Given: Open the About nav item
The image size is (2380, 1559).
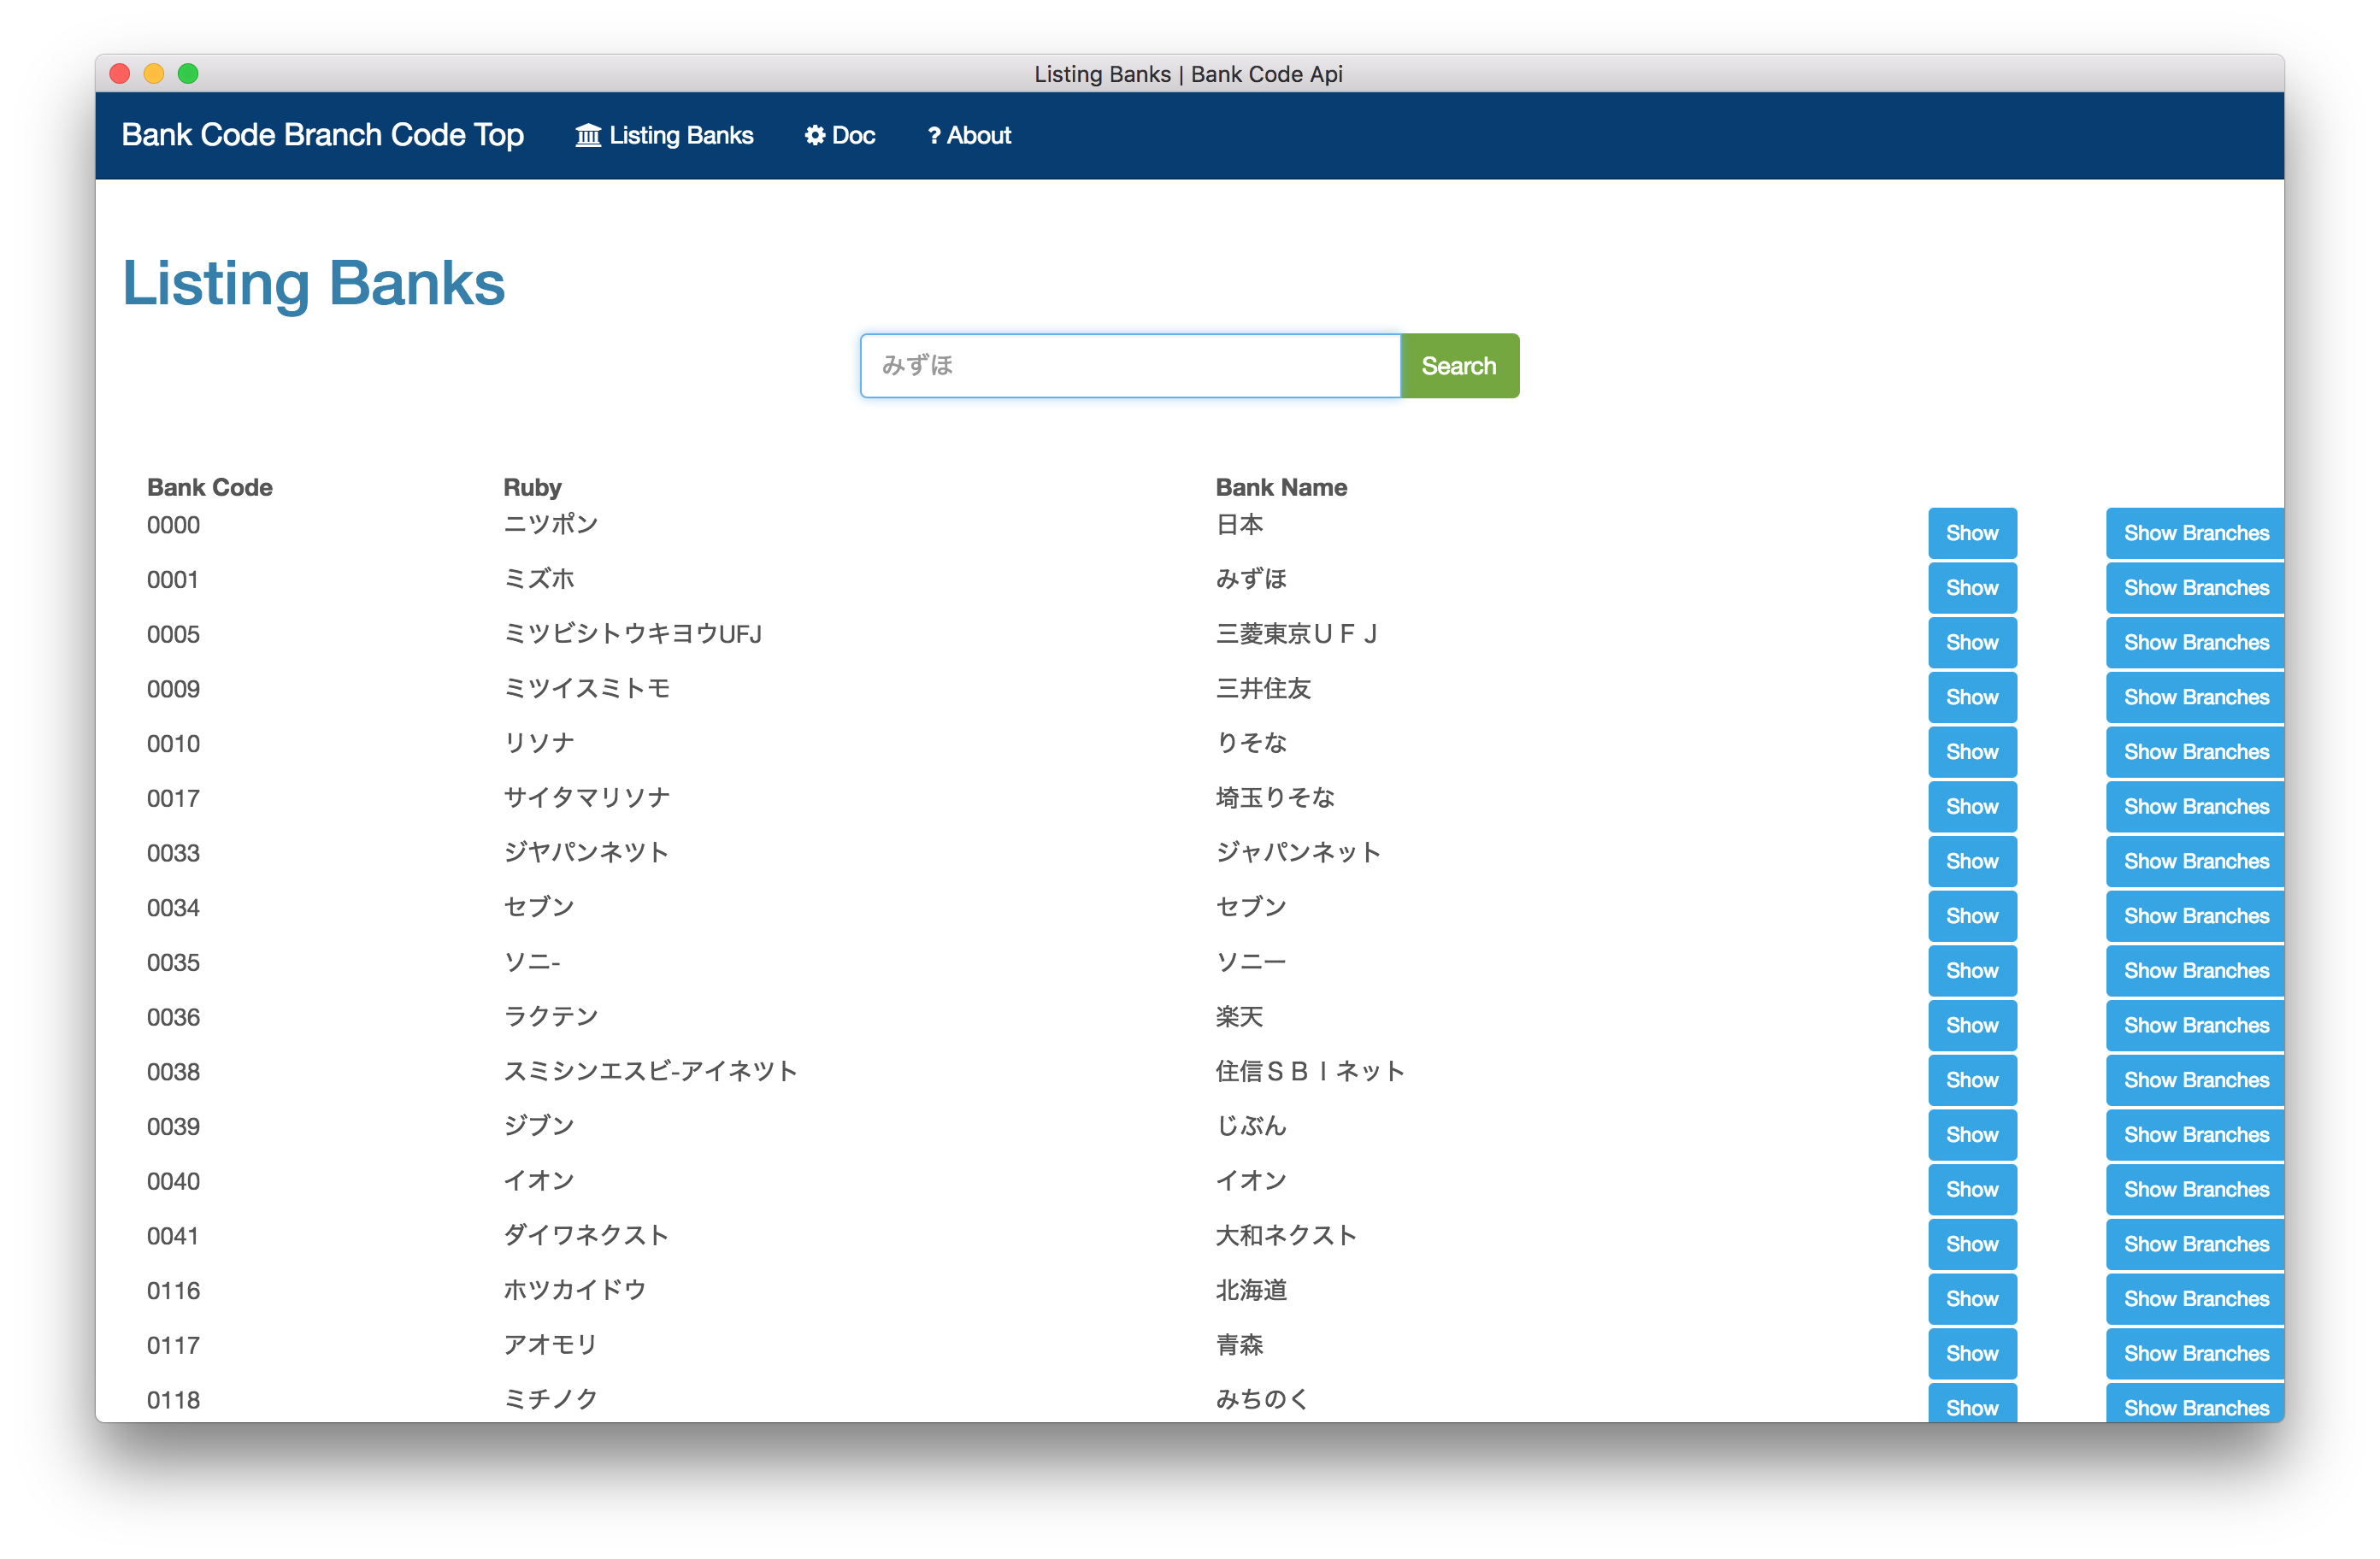Looking at the screenshot, I should pyautogui.click(x=969, y=135).
